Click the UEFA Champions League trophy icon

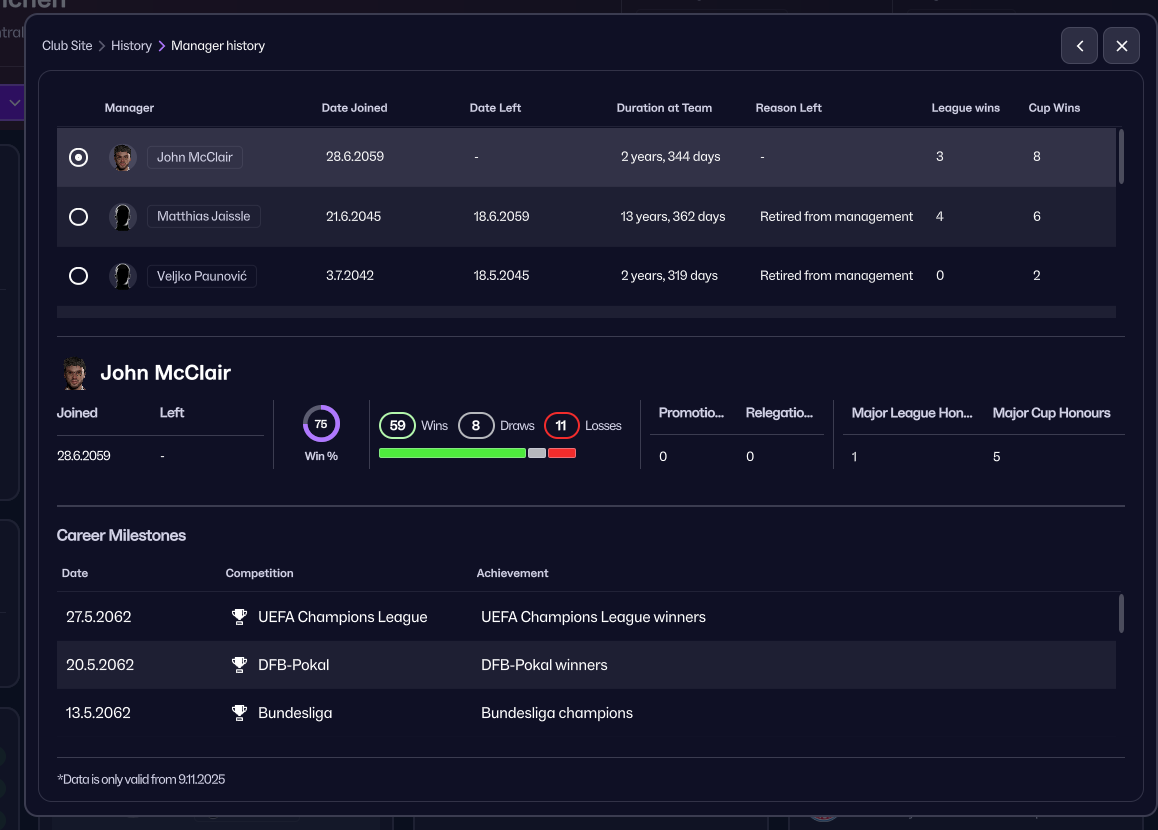coord(239,617)
